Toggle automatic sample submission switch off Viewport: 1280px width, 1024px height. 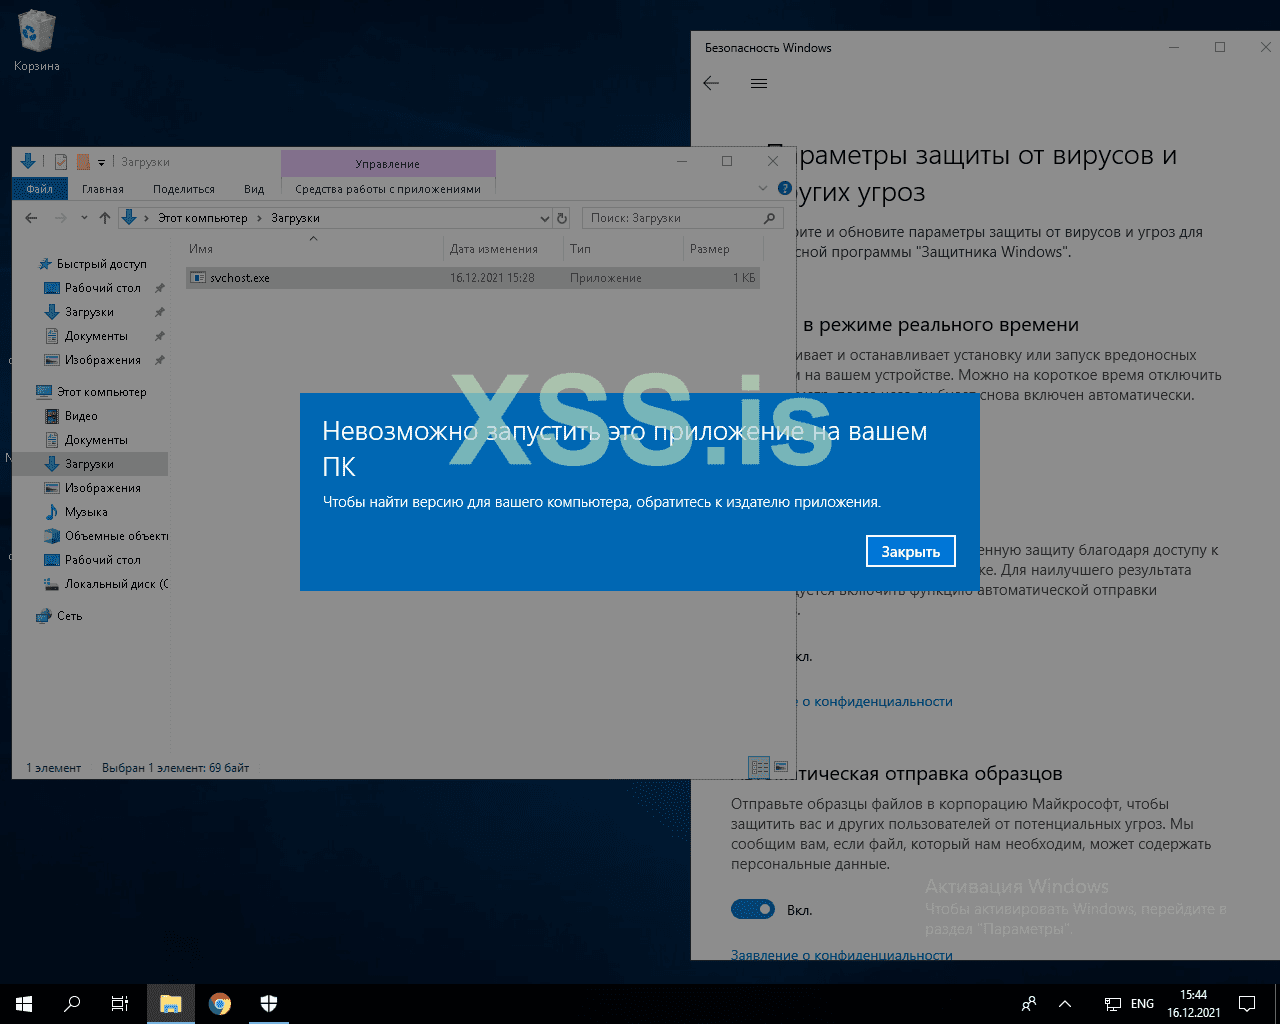pos(753,909)
